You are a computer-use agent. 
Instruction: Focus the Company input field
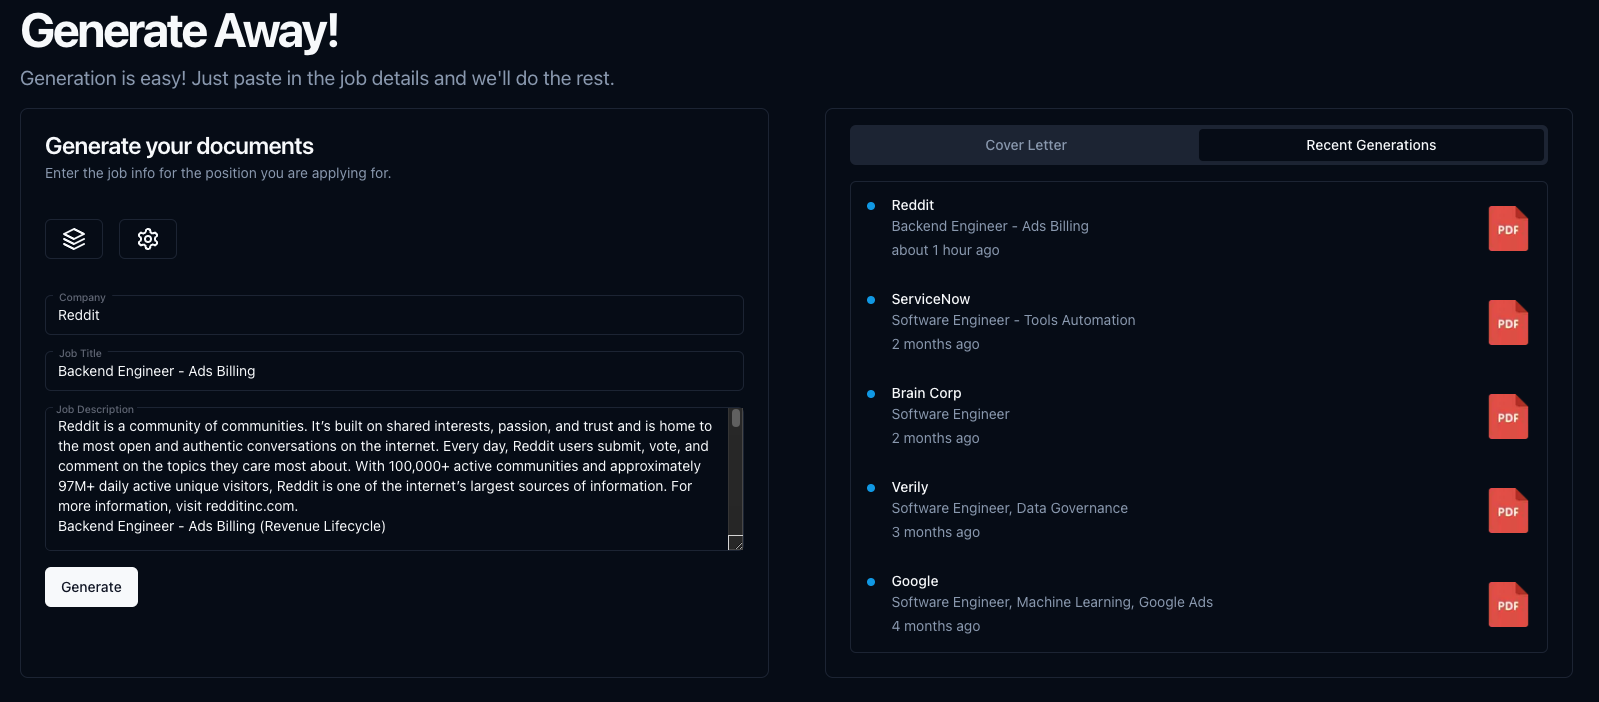(394, 315)
